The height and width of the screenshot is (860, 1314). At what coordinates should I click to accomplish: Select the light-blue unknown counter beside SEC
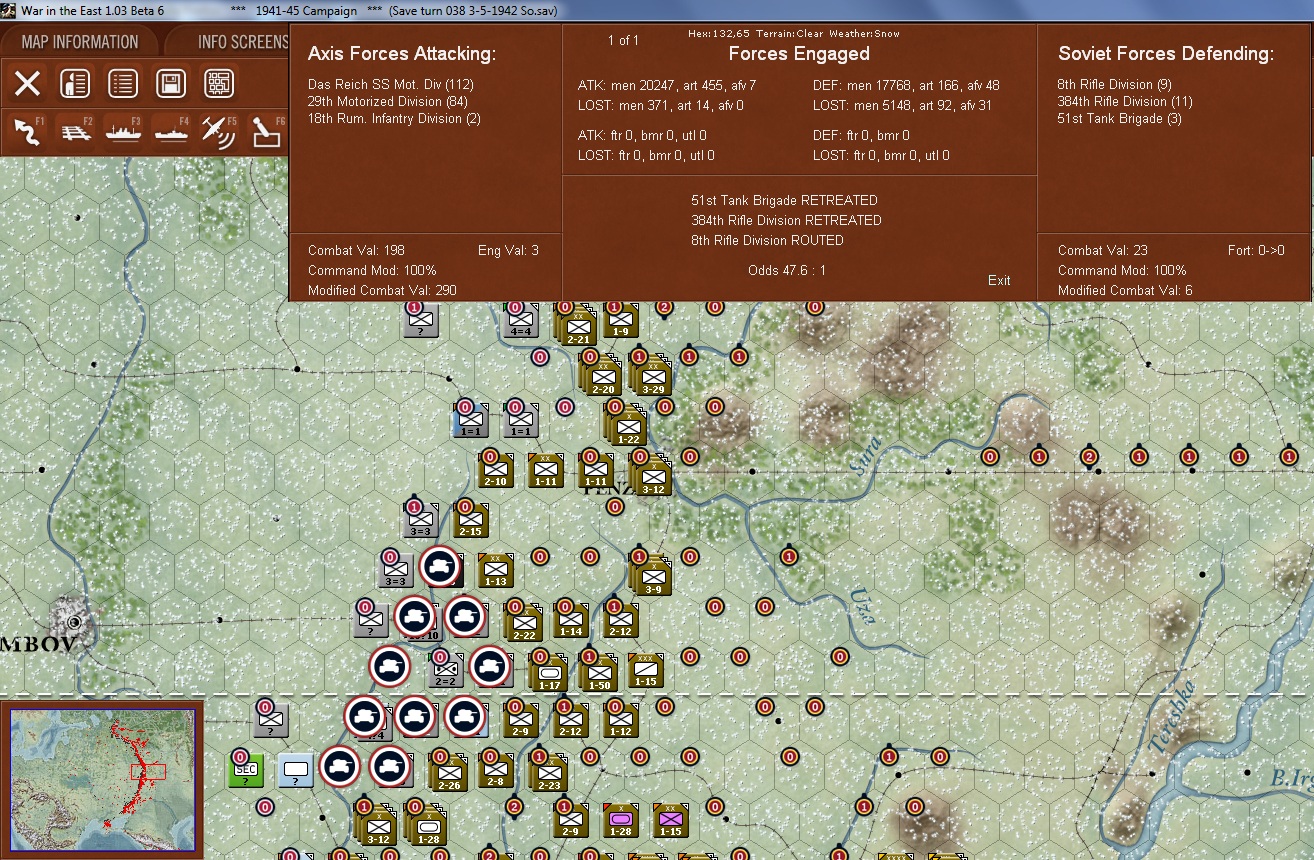point(295,771)
